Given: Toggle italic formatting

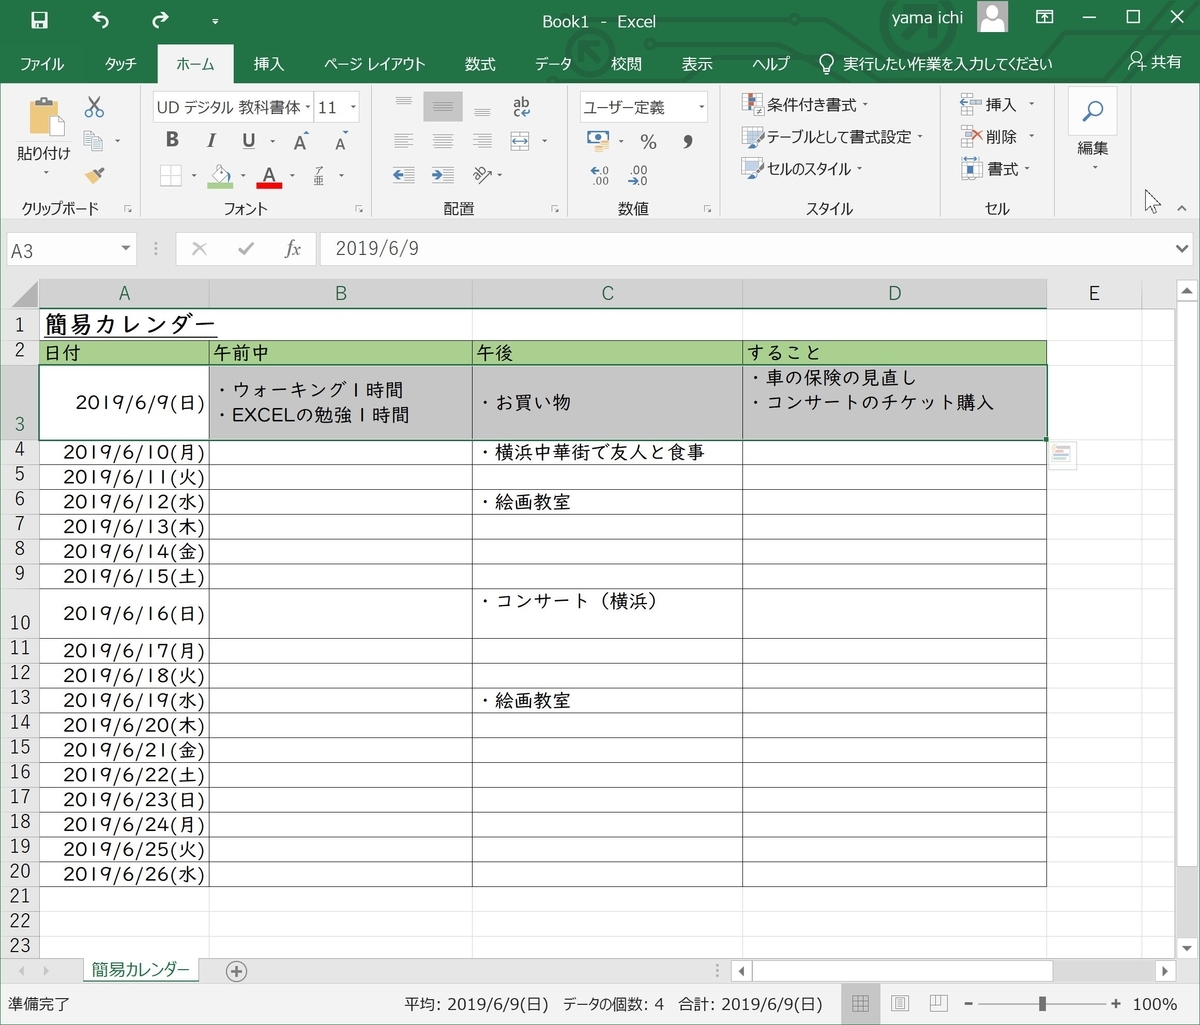Looking at the screenshot, I should point(210,141).
